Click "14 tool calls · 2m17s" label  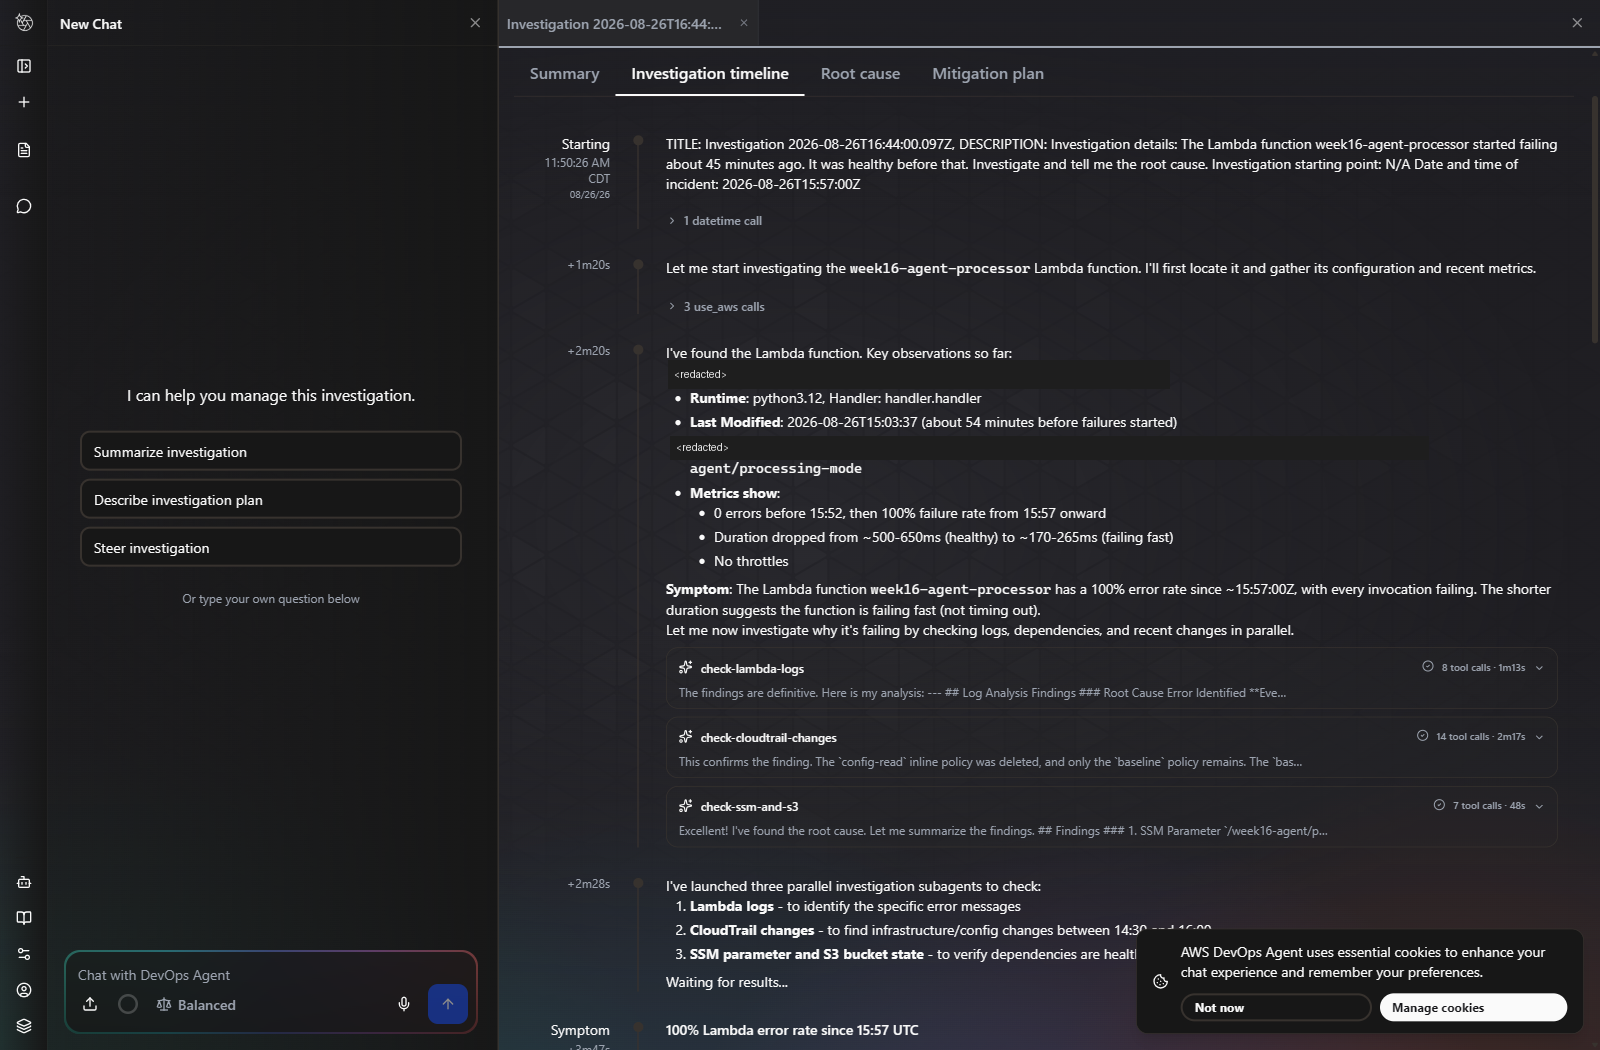click(1480, 737)
